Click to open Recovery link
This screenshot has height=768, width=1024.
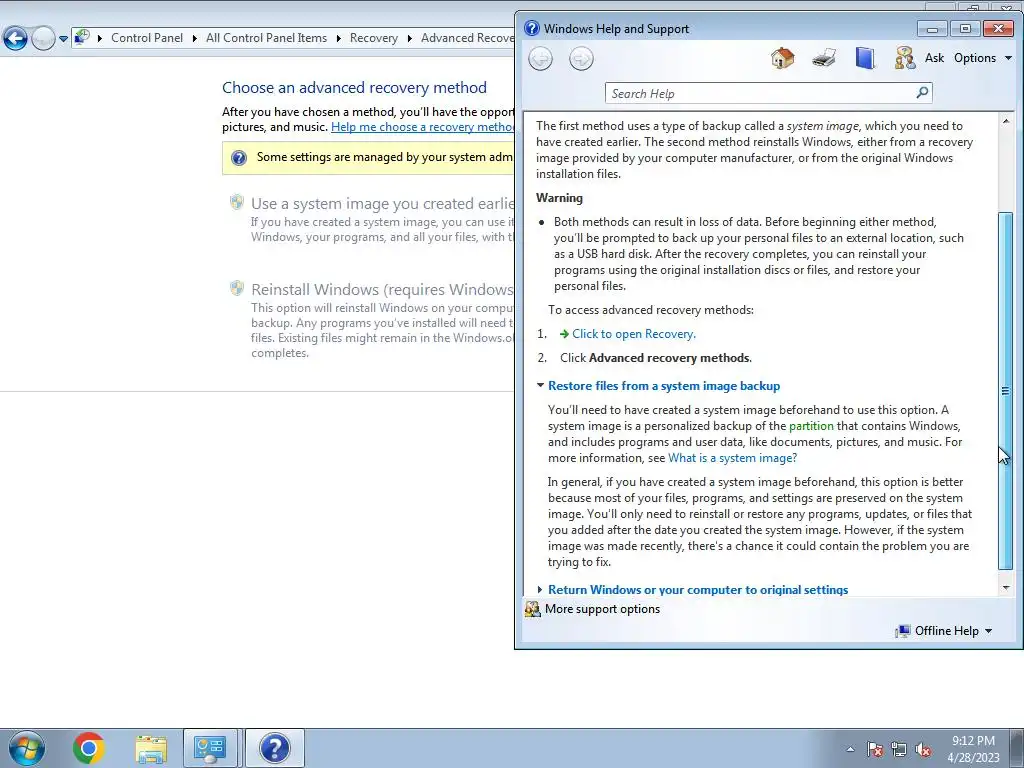tap(633, 334)
